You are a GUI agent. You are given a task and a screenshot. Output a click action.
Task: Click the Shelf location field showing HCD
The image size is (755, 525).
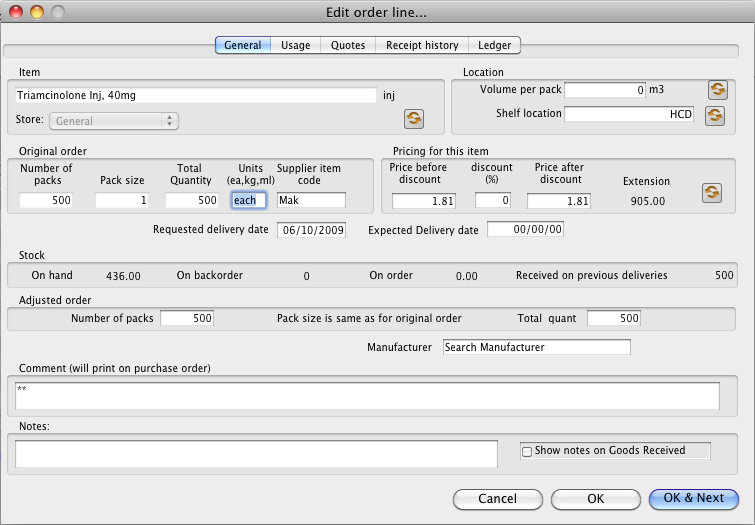629,114
